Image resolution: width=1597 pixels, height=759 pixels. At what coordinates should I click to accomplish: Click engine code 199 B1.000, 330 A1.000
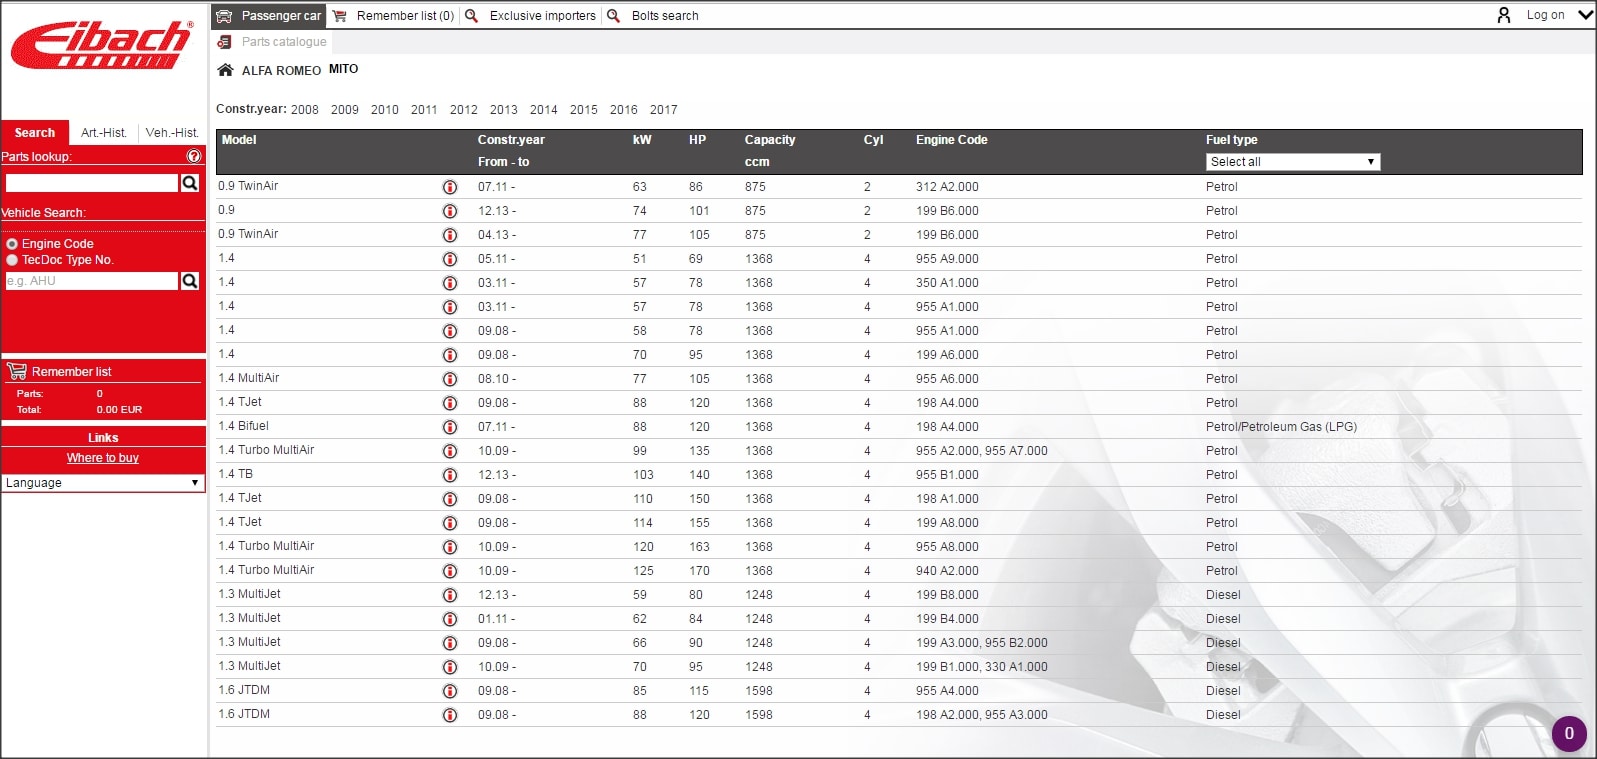pos(982,667)
